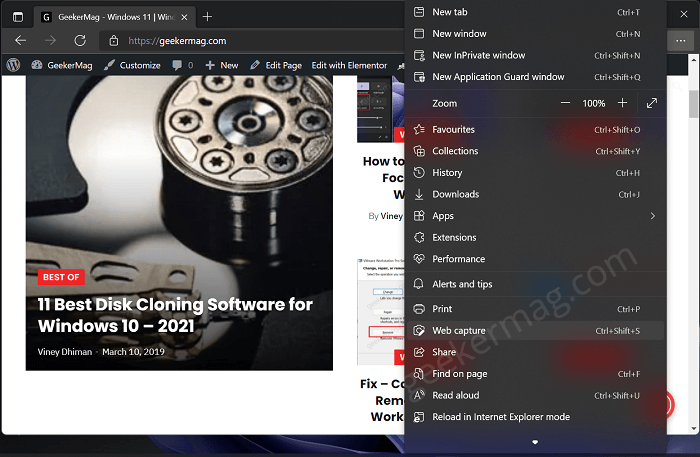Click the Favourites star icon
The image size is (700, 457).
point(419,129)
